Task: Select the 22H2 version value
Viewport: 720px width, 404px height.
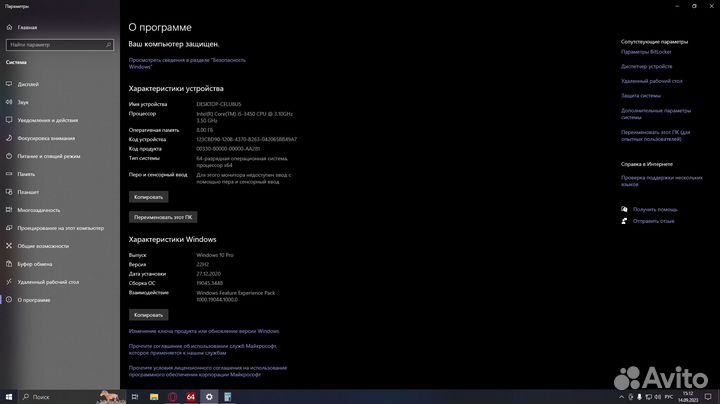Action: coord(202,264)
